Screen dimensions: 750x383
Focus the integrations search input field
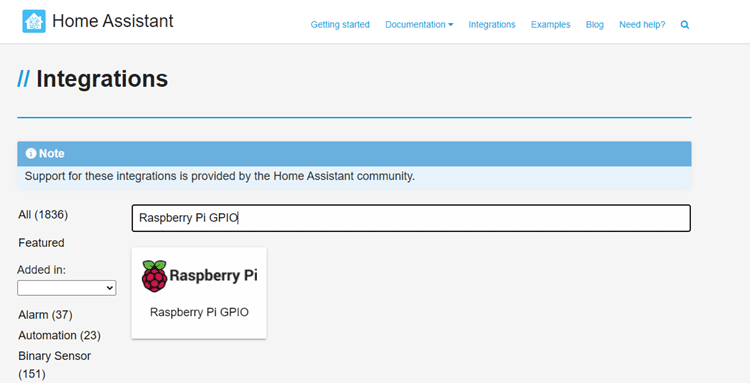[411, 218]
